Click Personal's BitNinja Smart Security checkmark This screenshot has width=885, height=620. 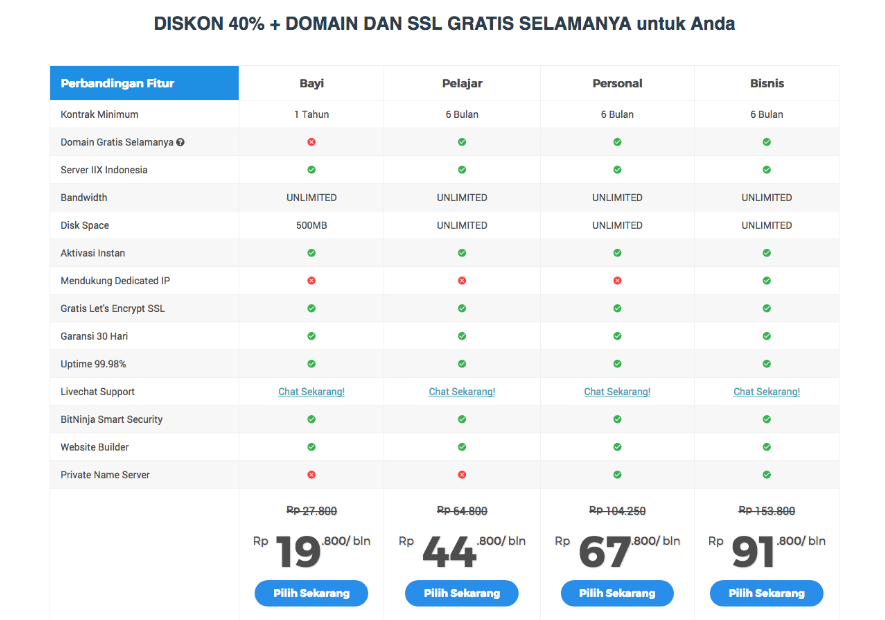(617, 419)
